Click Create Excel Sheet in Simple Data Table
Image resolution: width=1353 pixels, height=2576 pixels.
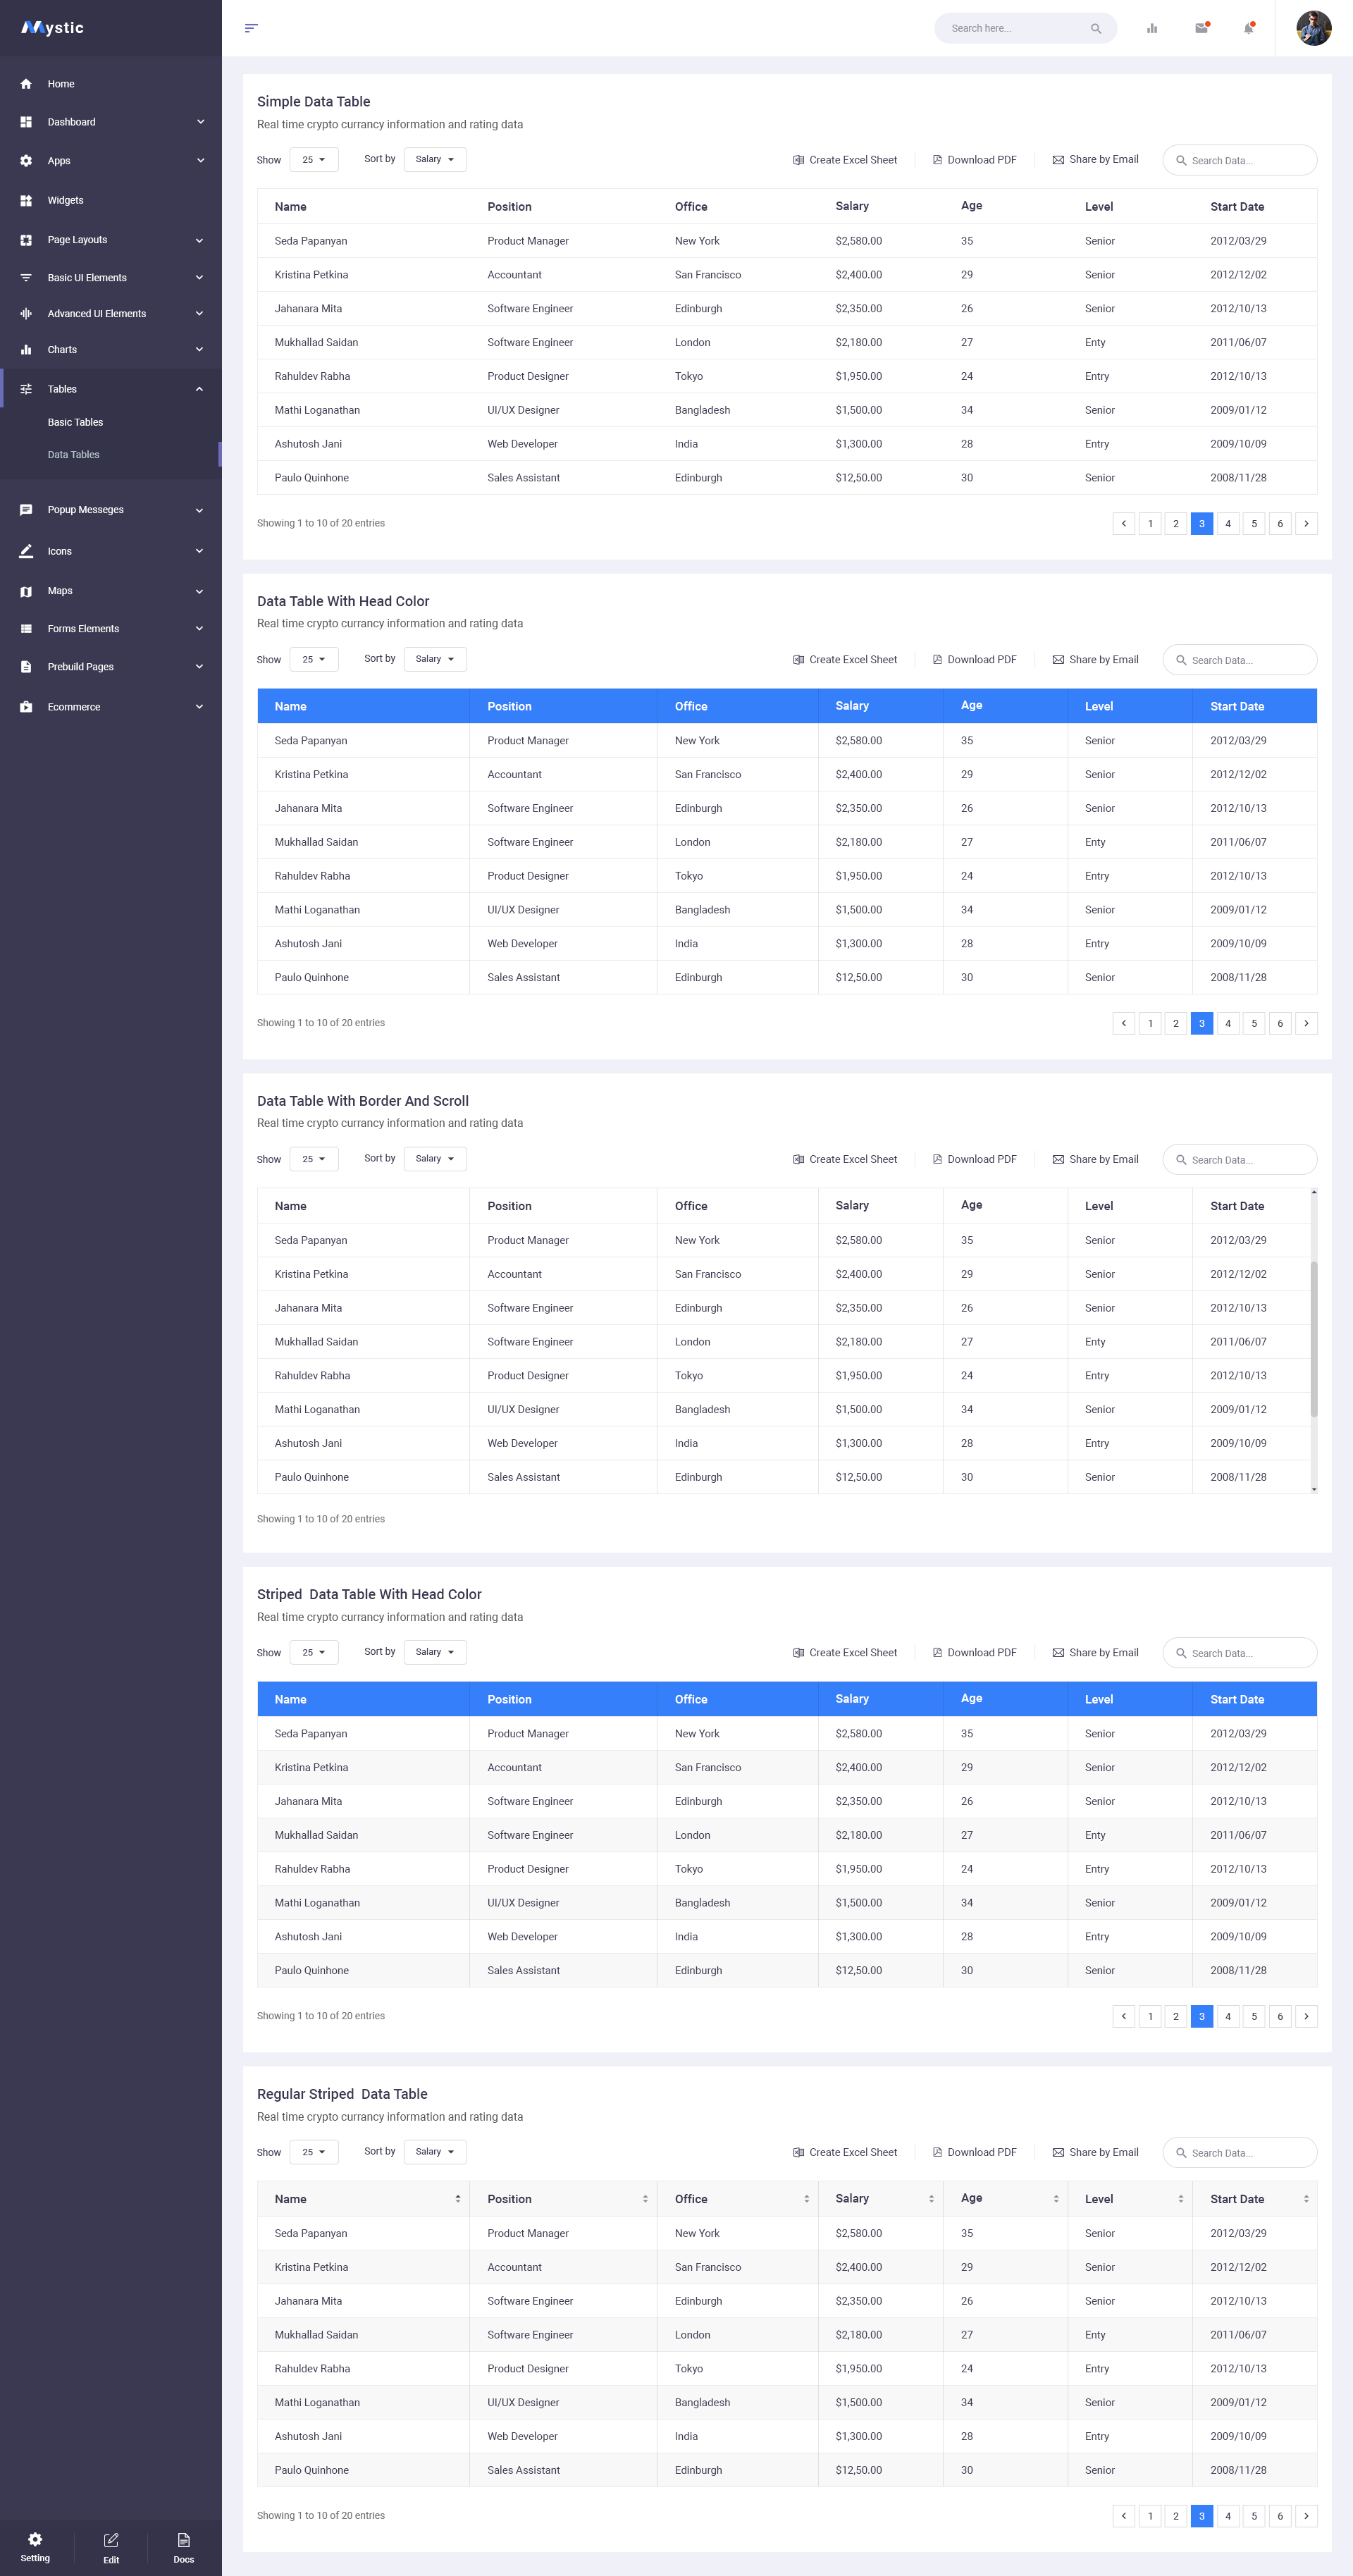coord(845,160)
